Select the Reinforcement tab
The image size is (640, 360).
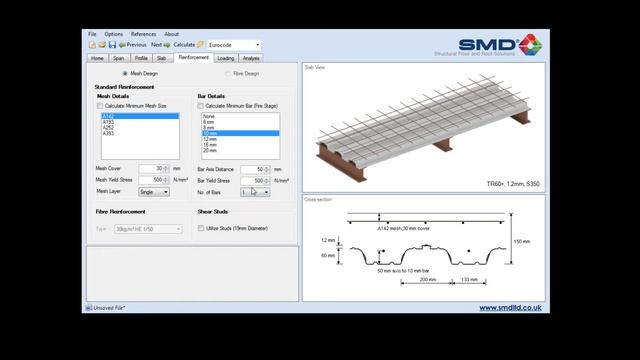point(193,58)
